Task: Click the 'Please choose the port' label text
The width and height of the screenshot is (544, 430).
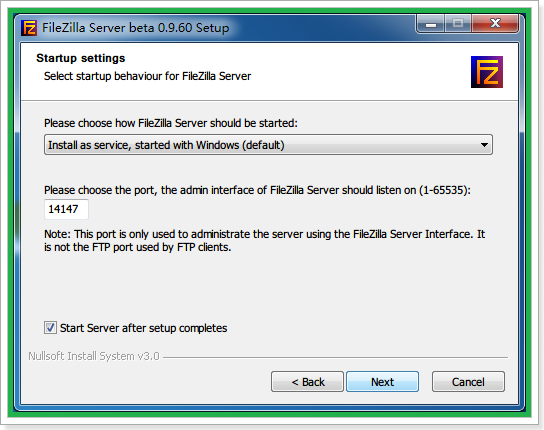Action: tap(257, 190)
